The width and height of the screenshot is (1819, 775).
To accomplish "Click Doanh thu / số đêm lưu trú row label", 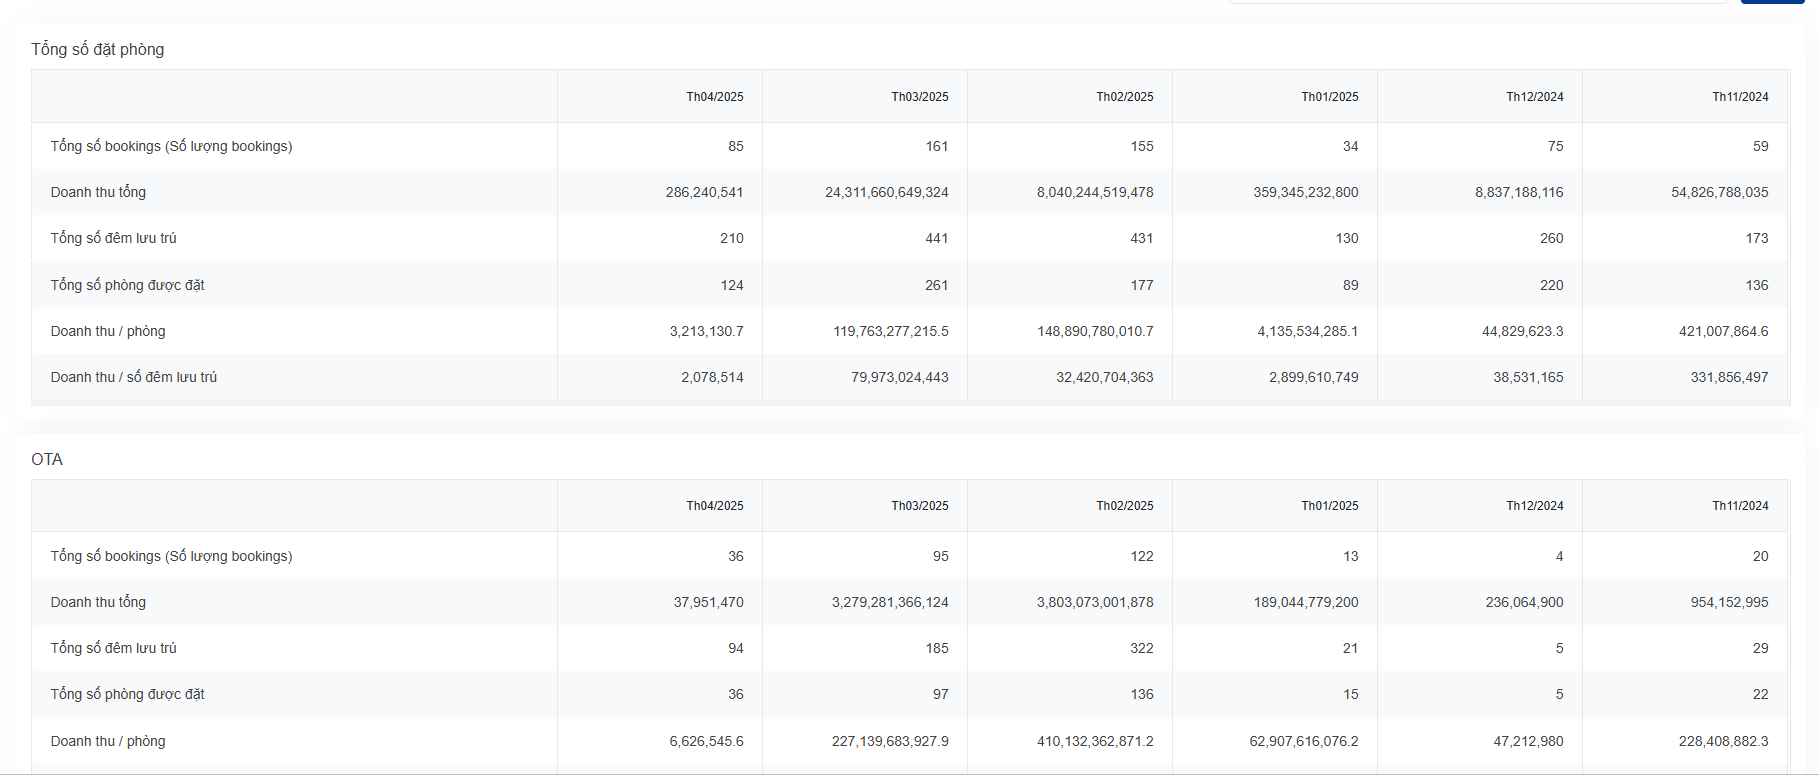I will coord(133,377).
